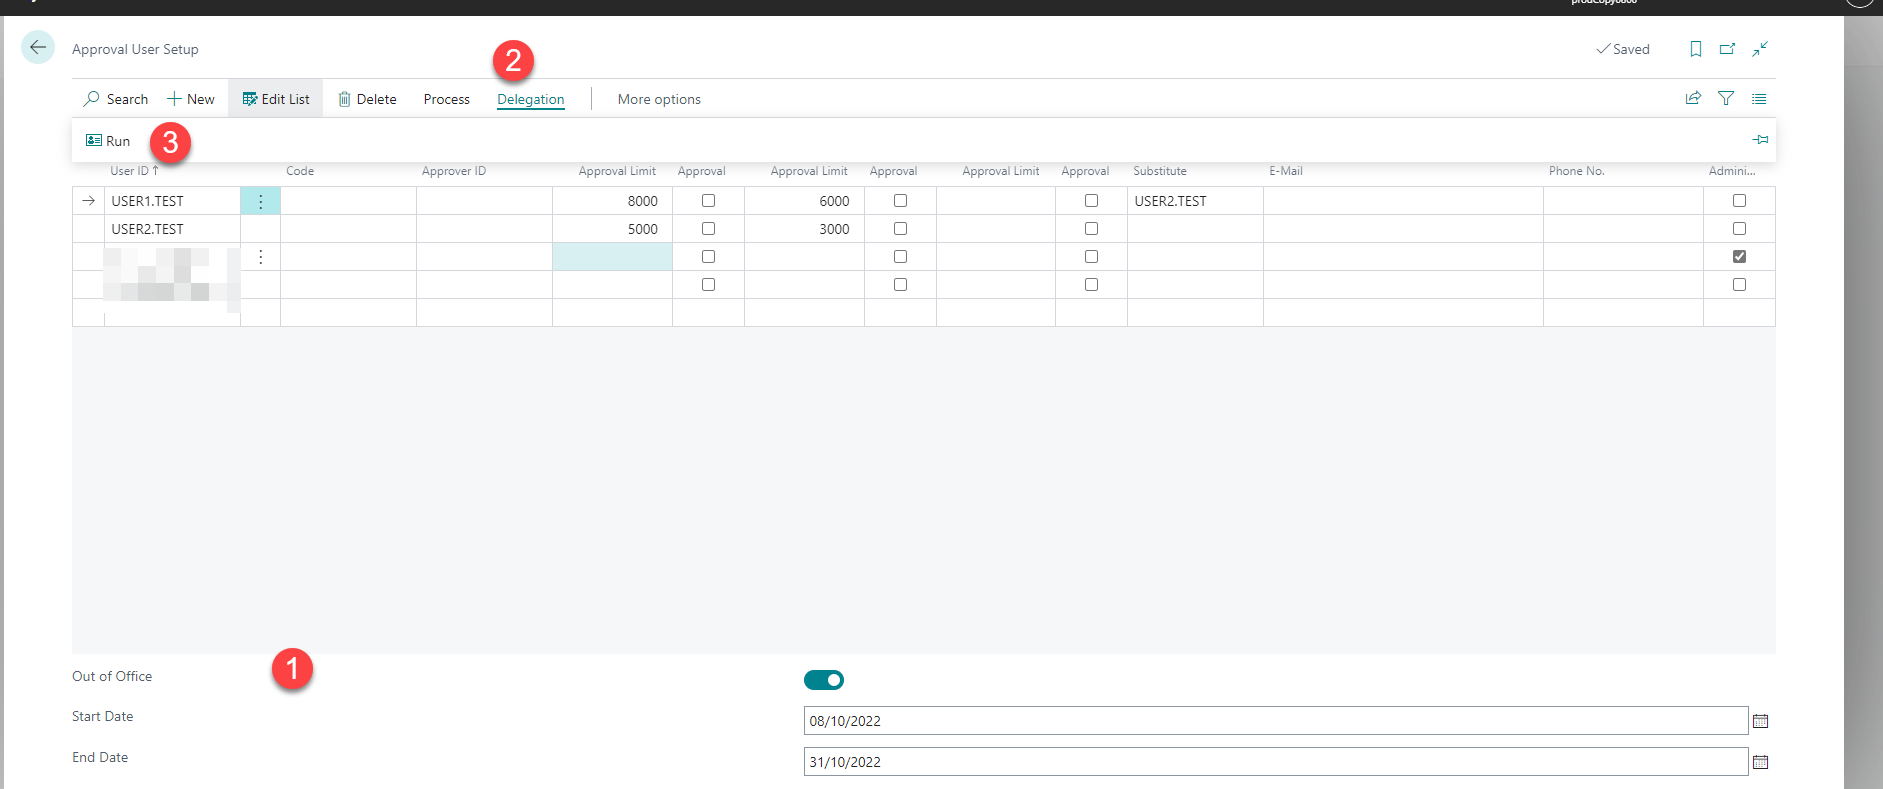Open the filter pane icon
The width and height of the screenshot is (1883, 789).
tap(1726, 98)
